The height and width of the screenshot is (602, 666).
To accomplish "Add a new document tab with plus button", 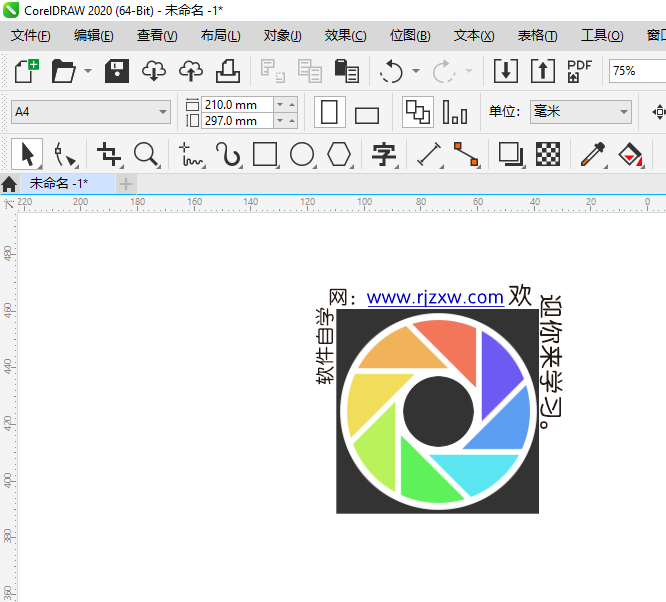I will (x=125, y=184).
